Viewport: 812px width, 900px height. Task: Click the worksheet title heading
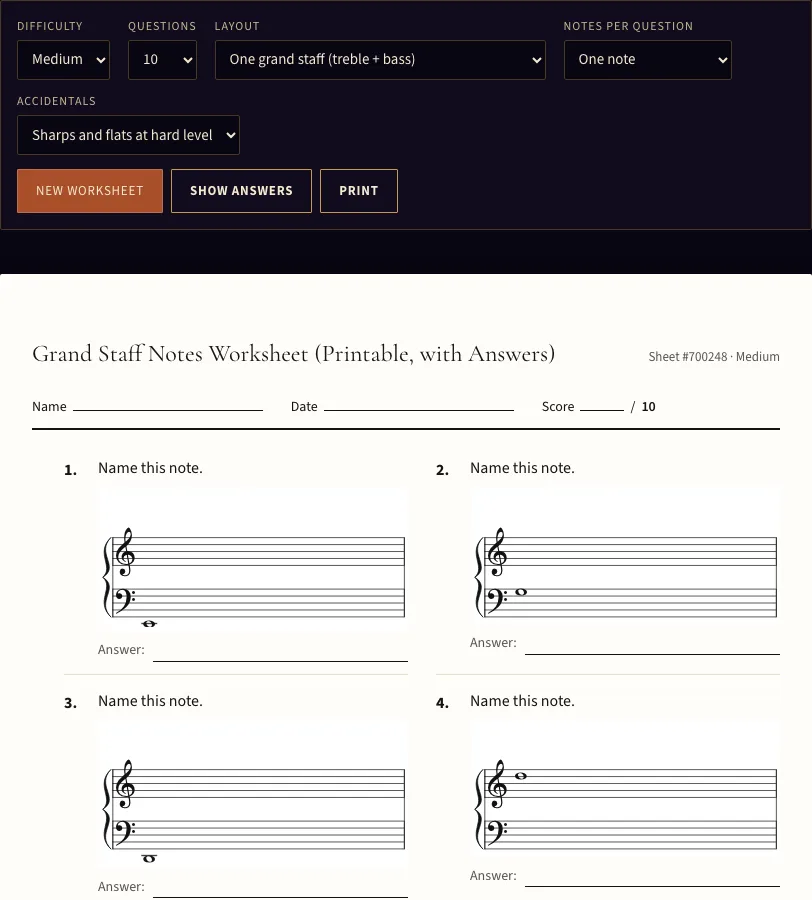(293, 354)
